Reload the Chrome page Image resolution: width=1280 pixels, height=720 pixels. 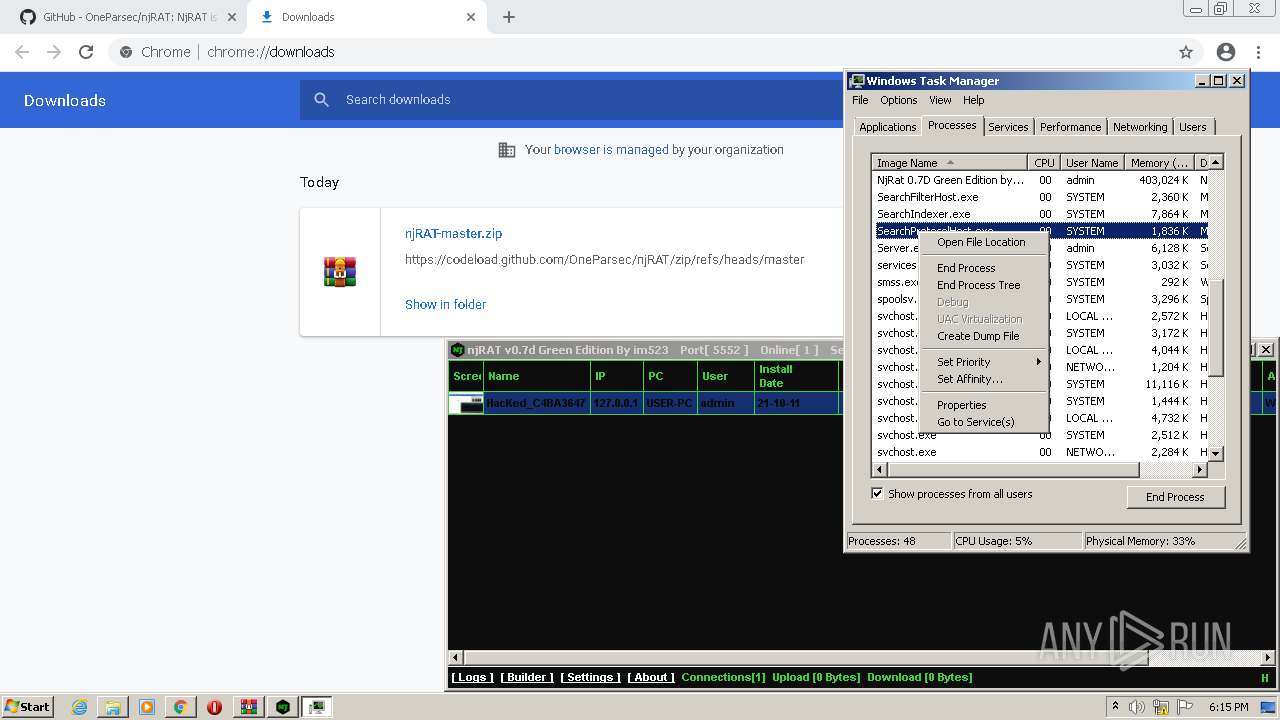[x=86, y=52]
